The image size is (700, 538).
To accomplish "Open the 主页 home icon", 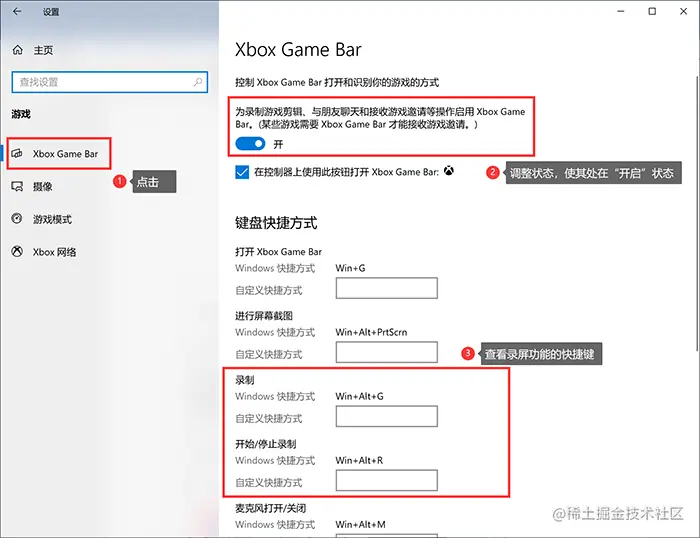I will tap(17, 50).
